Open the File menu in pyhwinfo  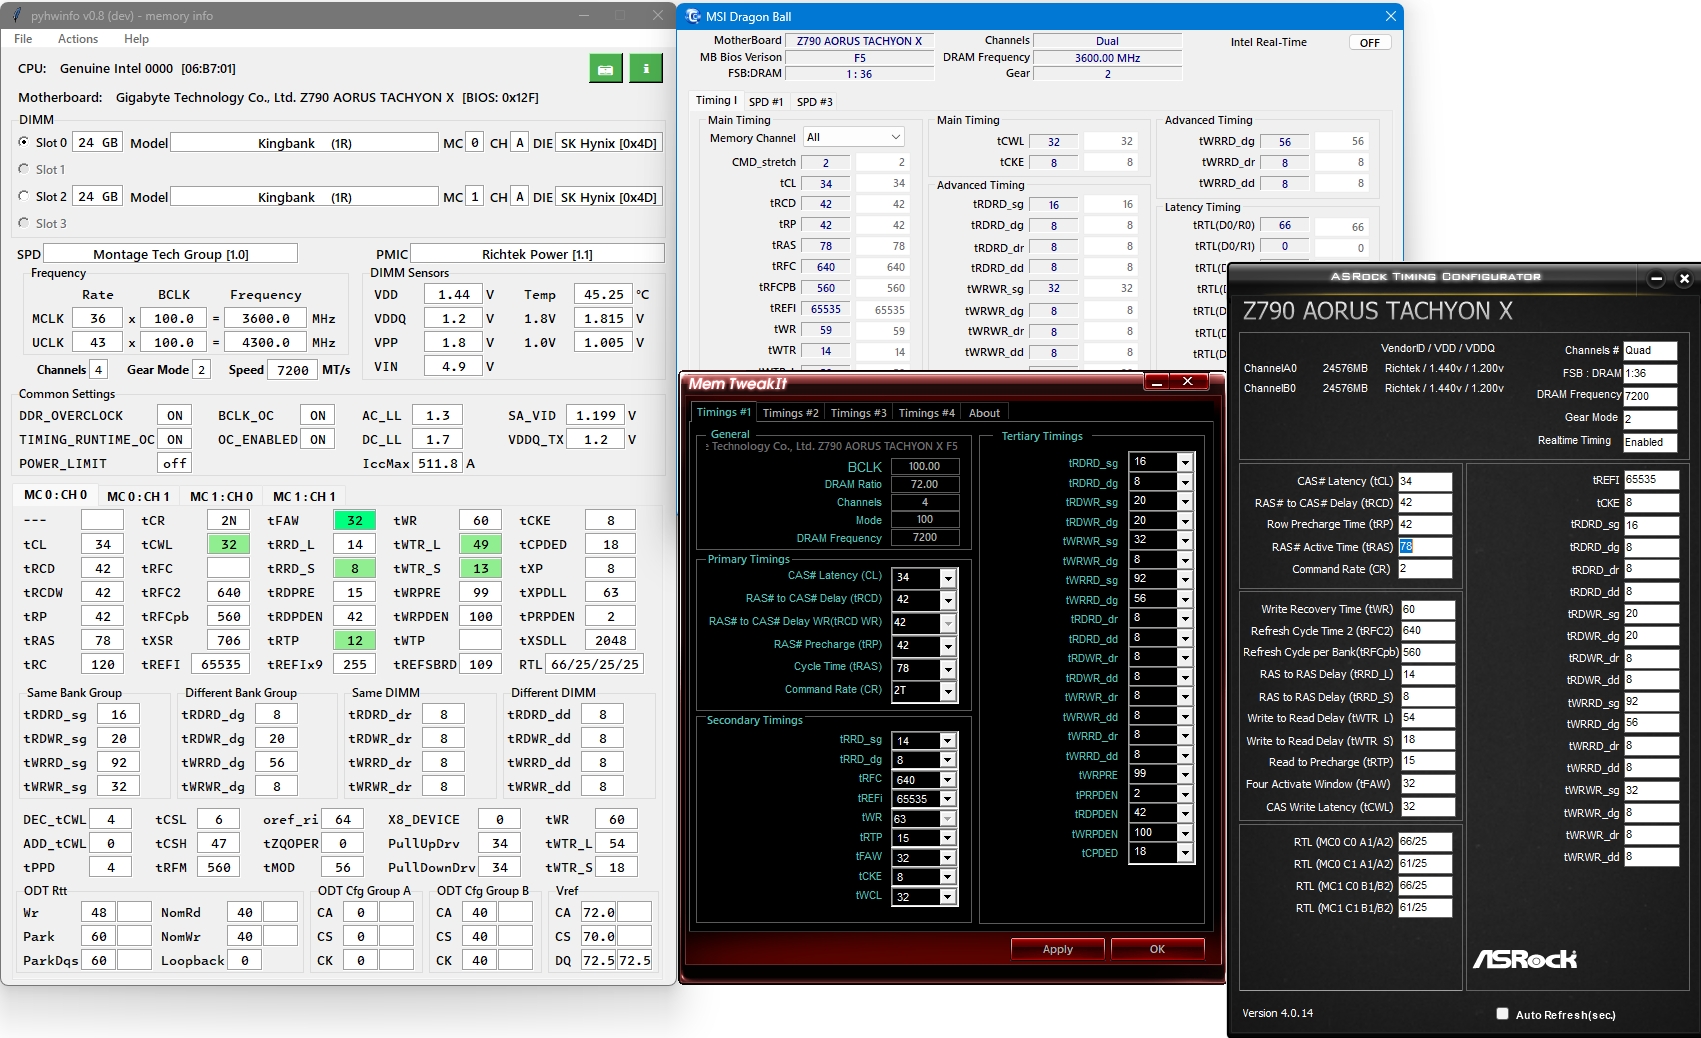[x=23, y=39]
